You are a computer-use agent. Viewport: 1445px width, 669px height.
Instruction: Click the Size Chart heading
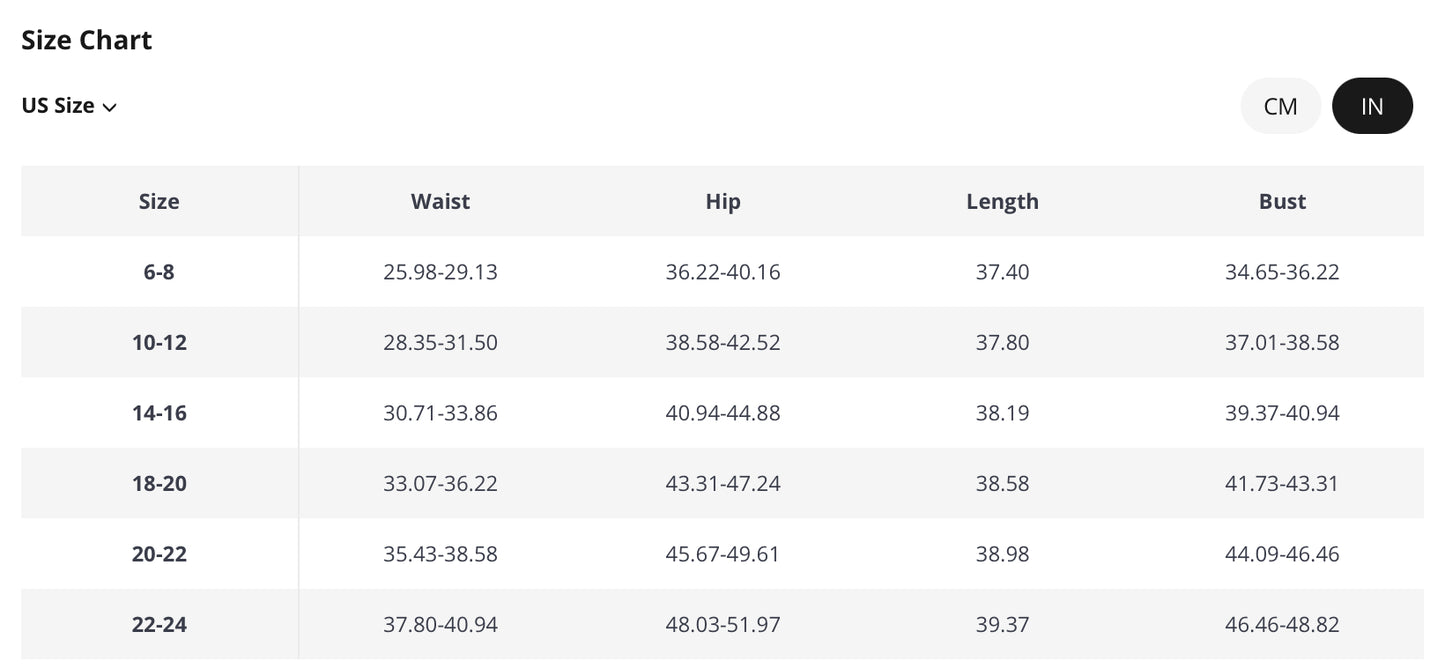(87, 40)
